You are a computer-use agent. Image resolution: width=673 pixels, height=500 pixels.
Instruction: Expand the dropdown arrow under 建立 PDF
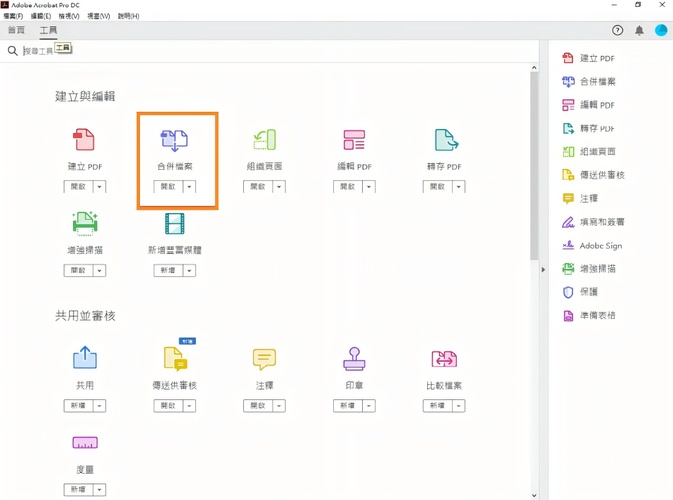[x=100, y=187]
